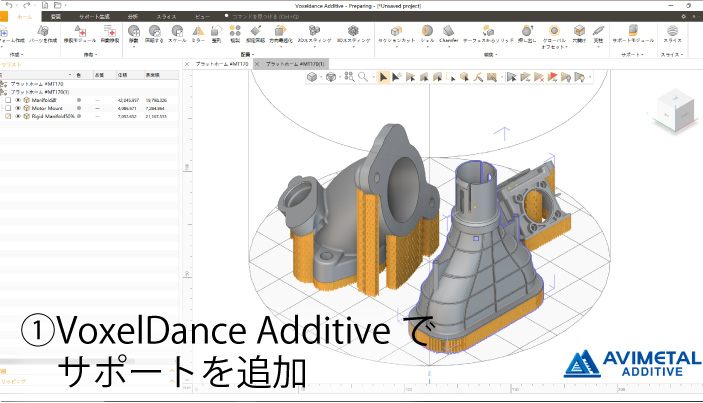Expand the 作成 group dropdown arrow

(22, 55)
